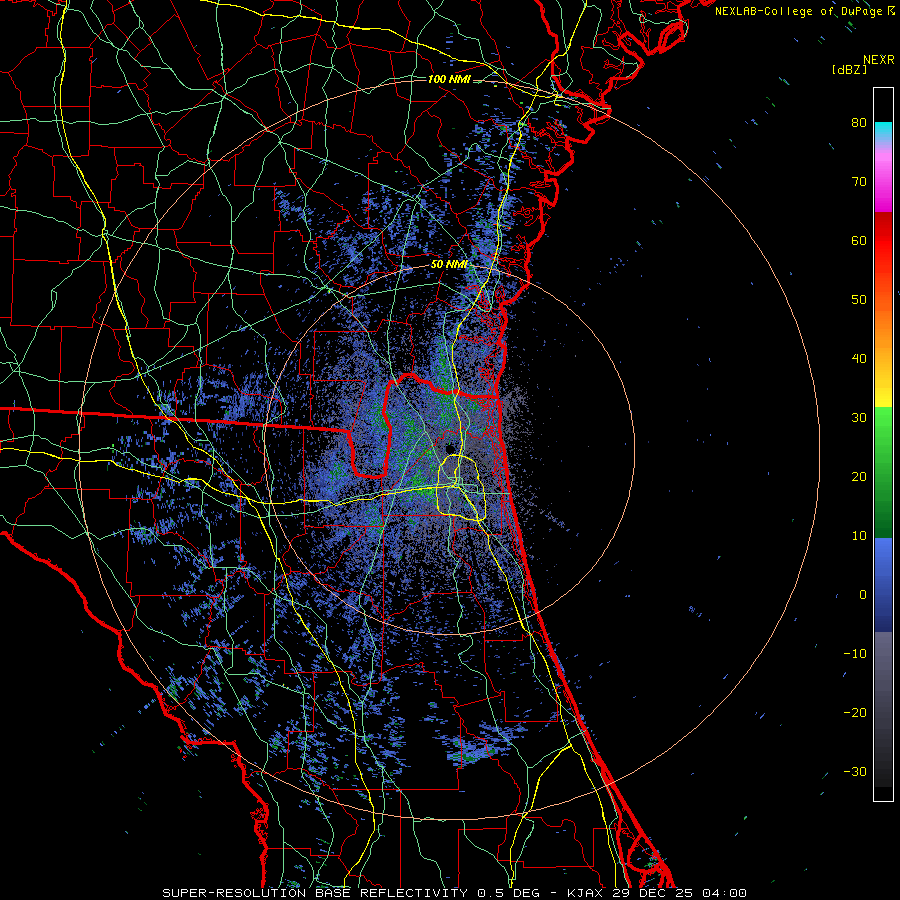Click the 40 value on the dBZ scale
This screenshot has width=900, height=900.
pyautogui.click(x=859, y=359)
